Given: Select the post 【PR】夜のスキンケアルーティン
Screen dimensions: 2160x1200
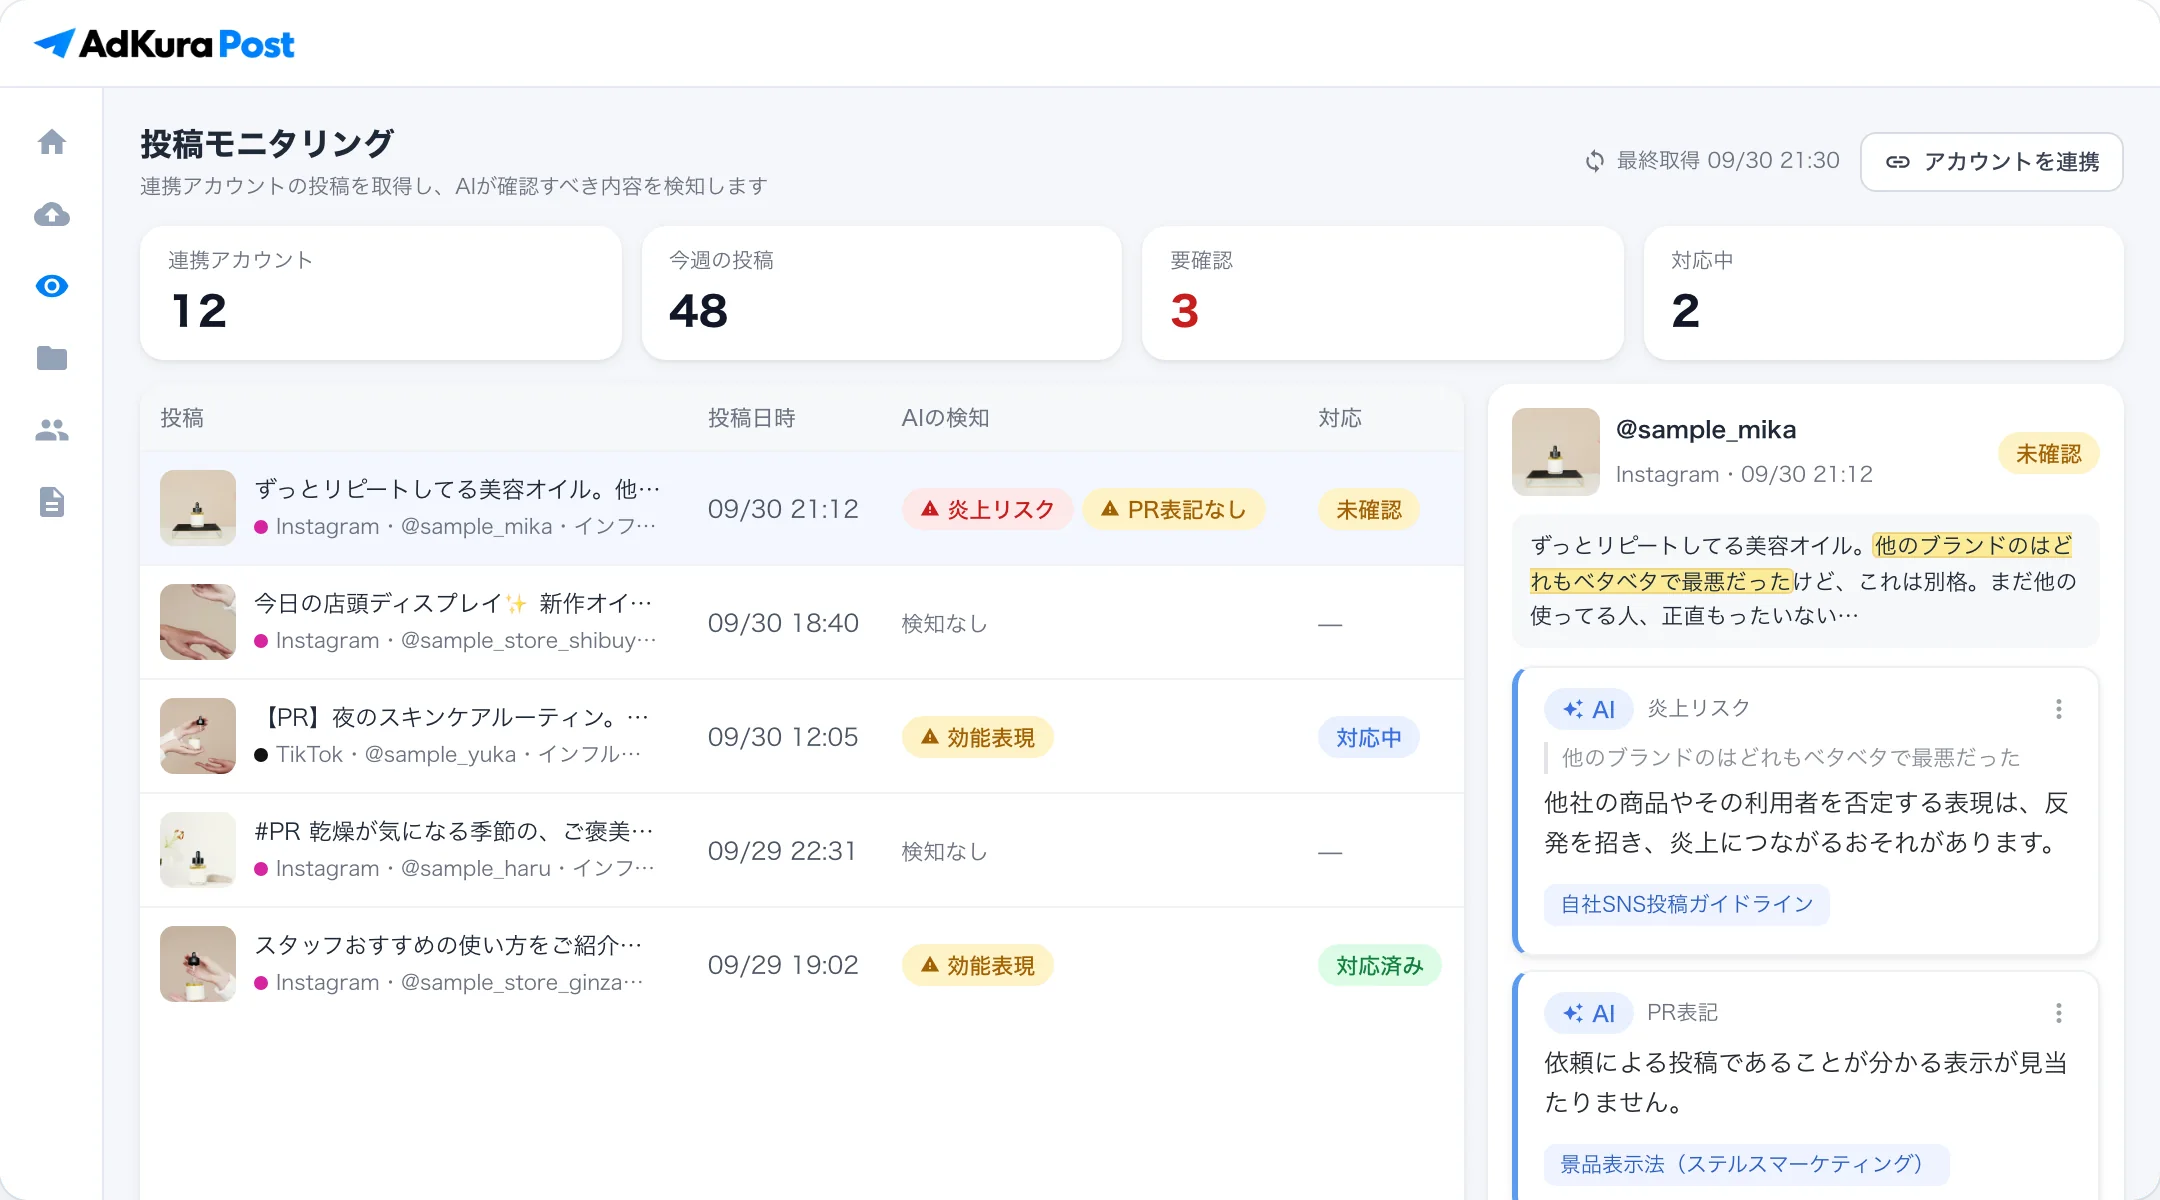Looking at the screenshot, I should pyautogui.click(x=802, y=736).
